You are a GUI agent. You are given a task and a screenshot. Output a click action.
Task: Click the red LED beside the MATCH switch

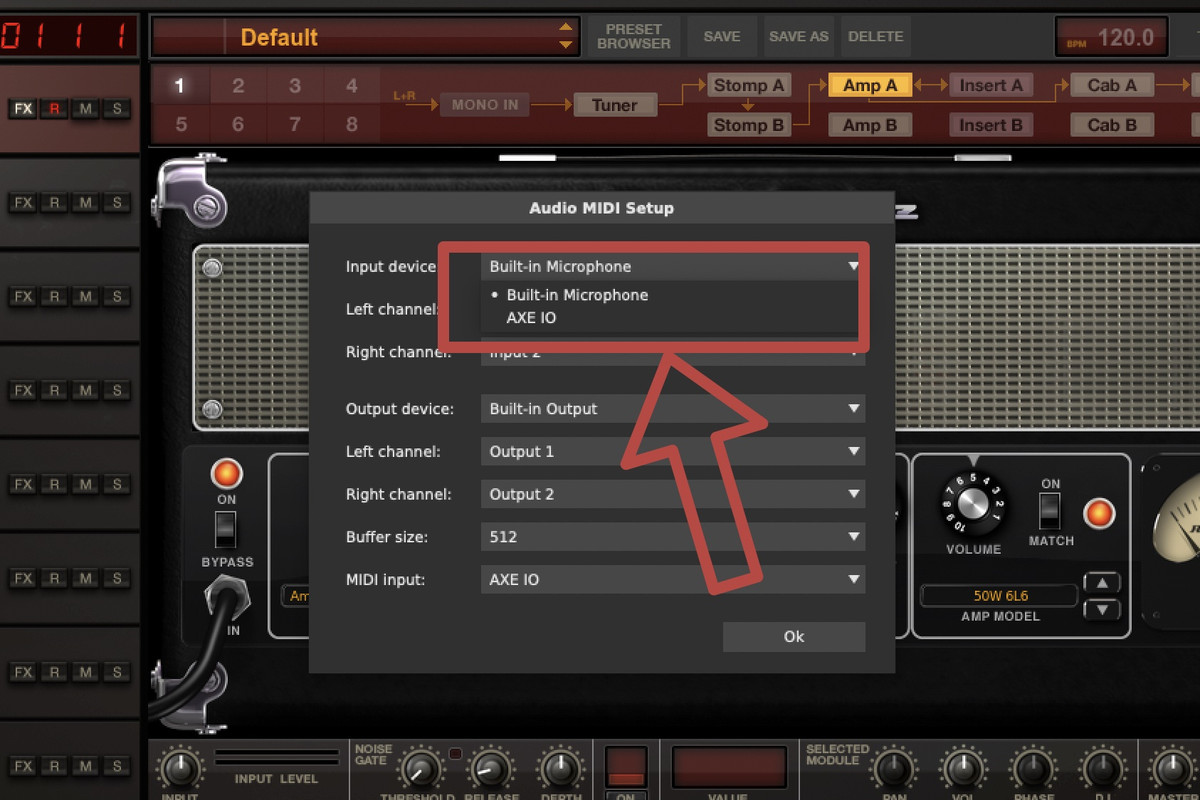[1098, 514]
